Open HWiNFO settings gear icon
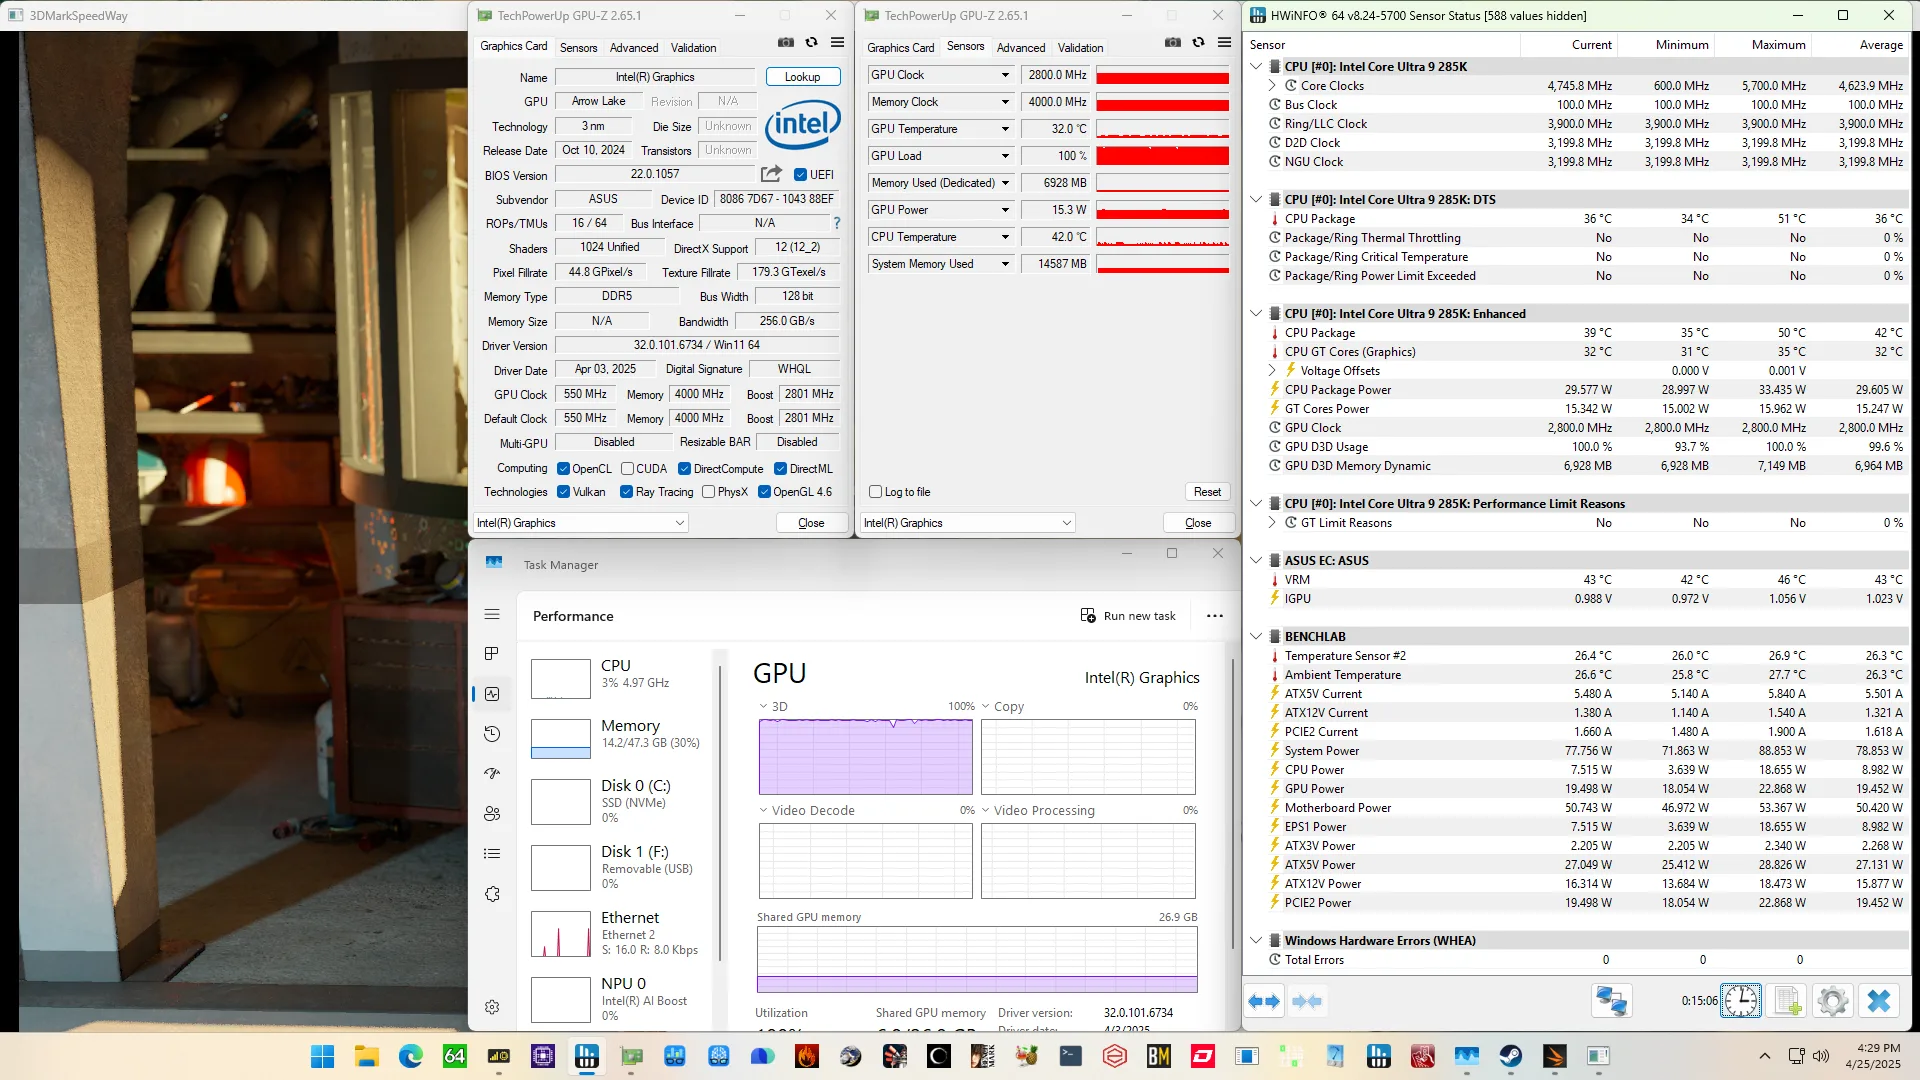 (x=1833, y=1001)
